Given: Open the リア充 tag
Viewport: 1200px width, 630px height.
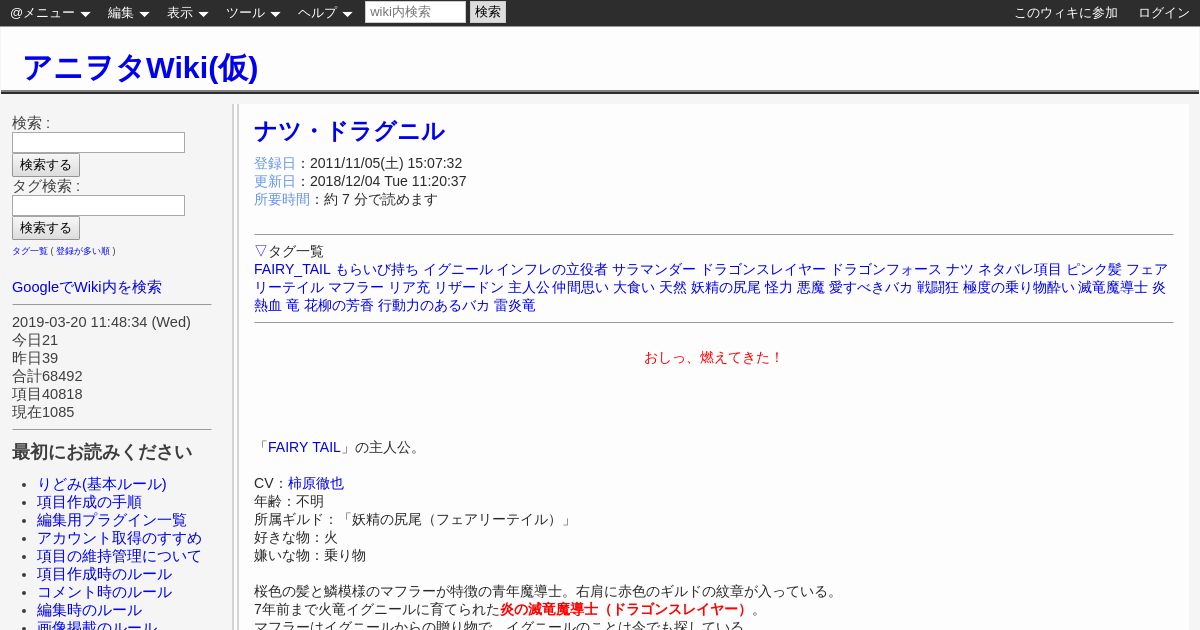Looking at the screenshot, I should [409, 287].
